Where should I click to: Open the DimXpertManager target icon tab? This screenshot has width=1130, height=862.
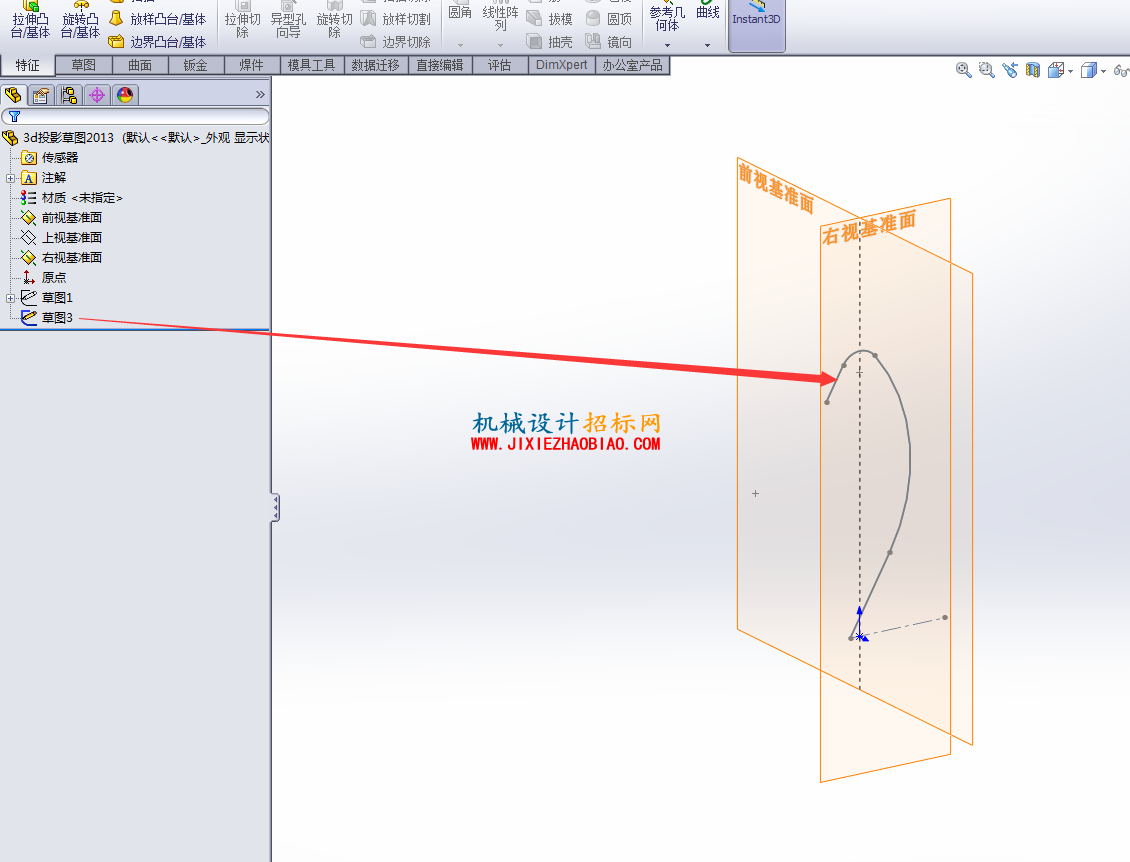click(x=97, y=95)
